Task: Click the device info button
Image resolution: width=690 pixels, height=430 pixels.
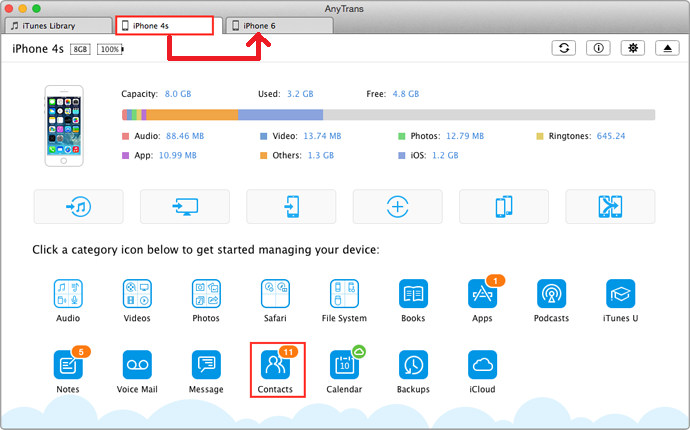Action: coord(598,48)
